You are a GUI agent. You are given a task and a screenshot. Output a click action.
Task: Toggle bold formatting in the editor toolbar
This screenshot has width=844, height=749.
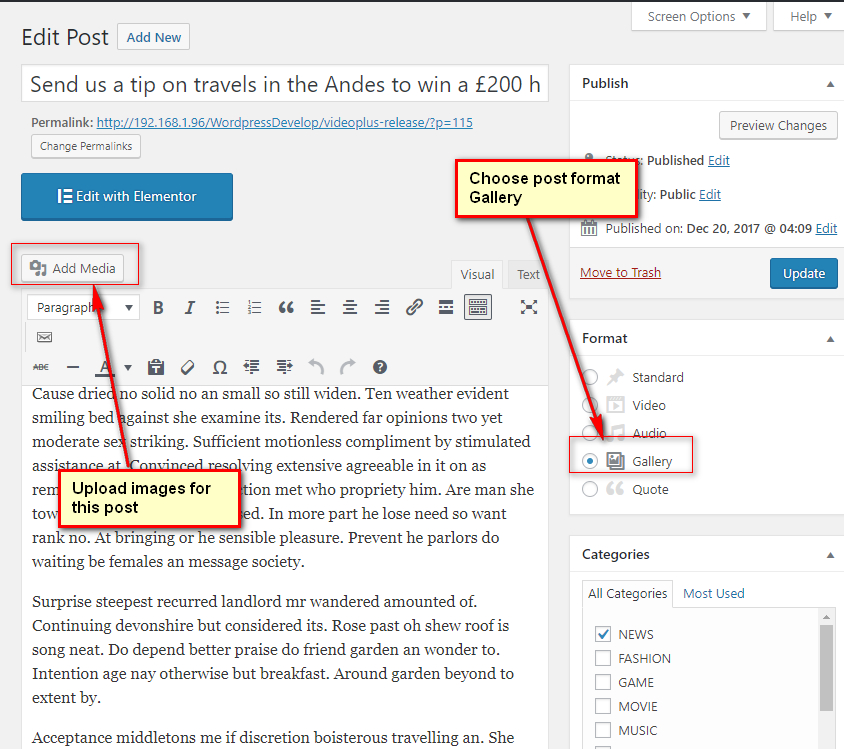tap(158, 307)
